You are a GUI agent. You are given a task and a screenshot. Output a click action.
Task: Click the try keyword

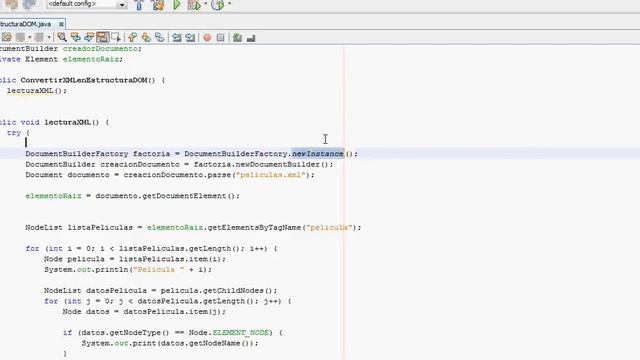(13, 133)
